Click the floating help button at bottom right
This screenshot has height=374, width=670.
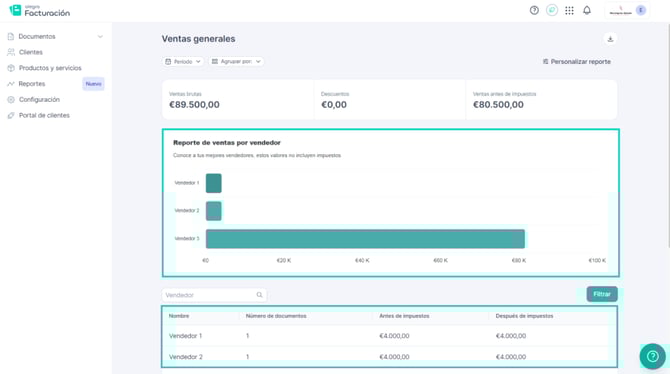point(652,356)
